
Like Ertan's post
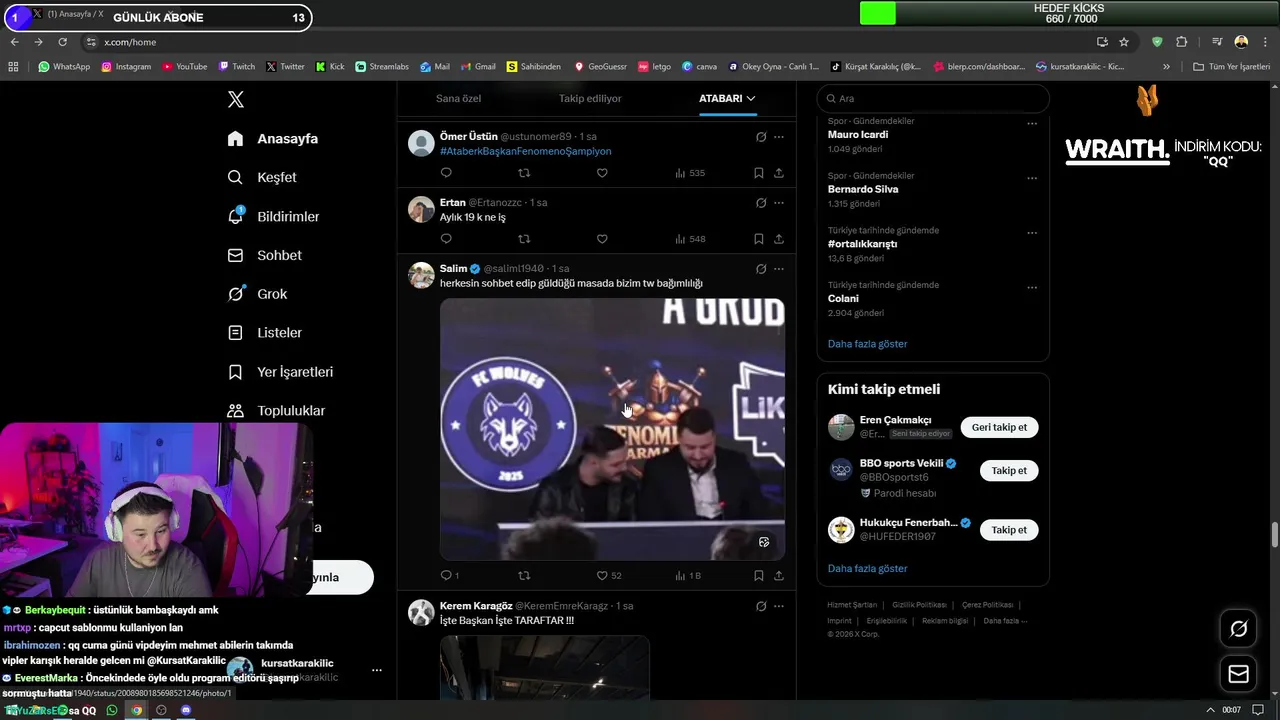click(x=602, y=239)
